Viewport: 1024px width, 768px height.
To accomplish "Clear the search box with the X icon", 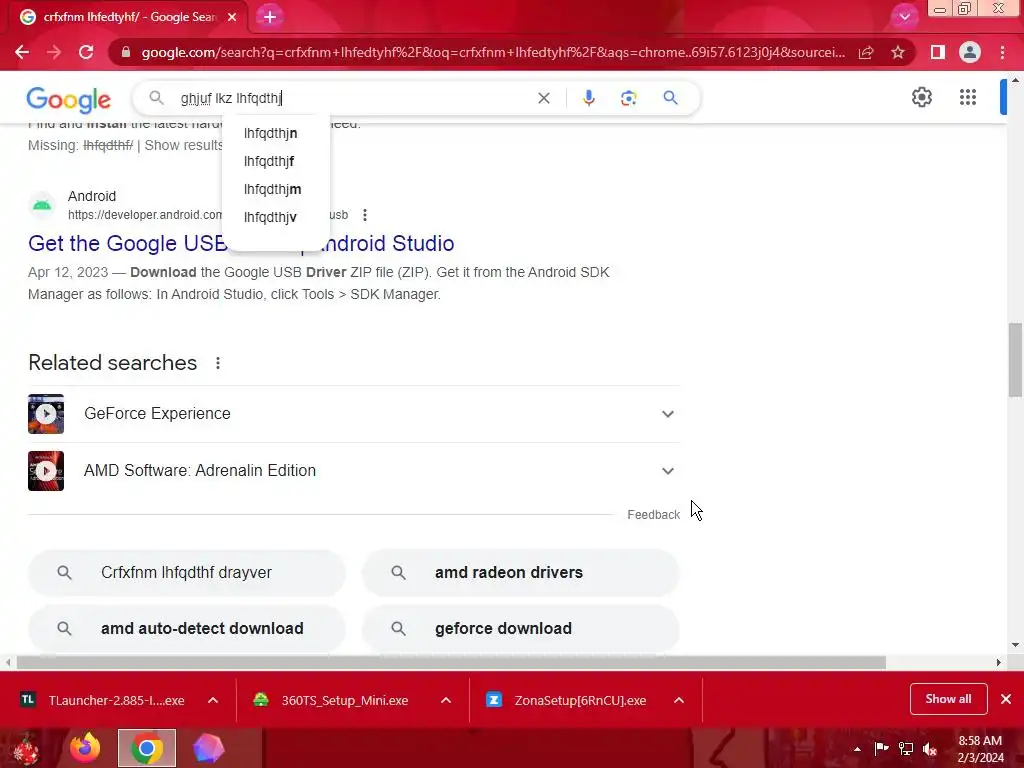I will [x=543, y=98].
